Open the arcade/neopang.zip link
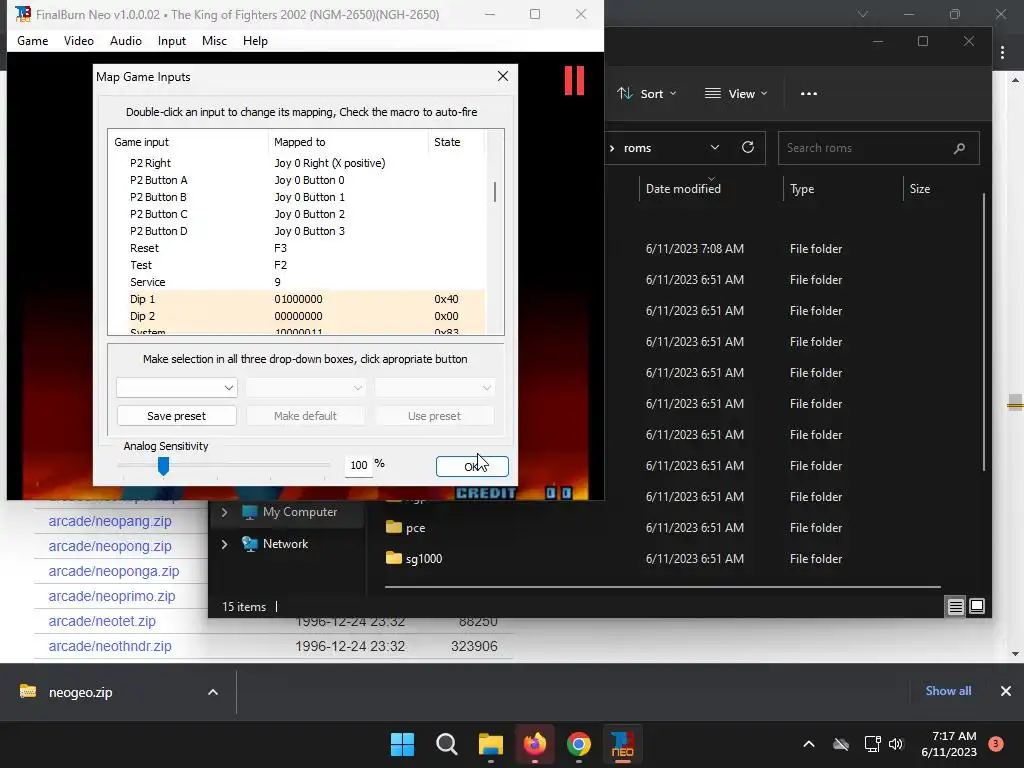The height and width of the screenshot is (768, 1024). pos(110,521)
